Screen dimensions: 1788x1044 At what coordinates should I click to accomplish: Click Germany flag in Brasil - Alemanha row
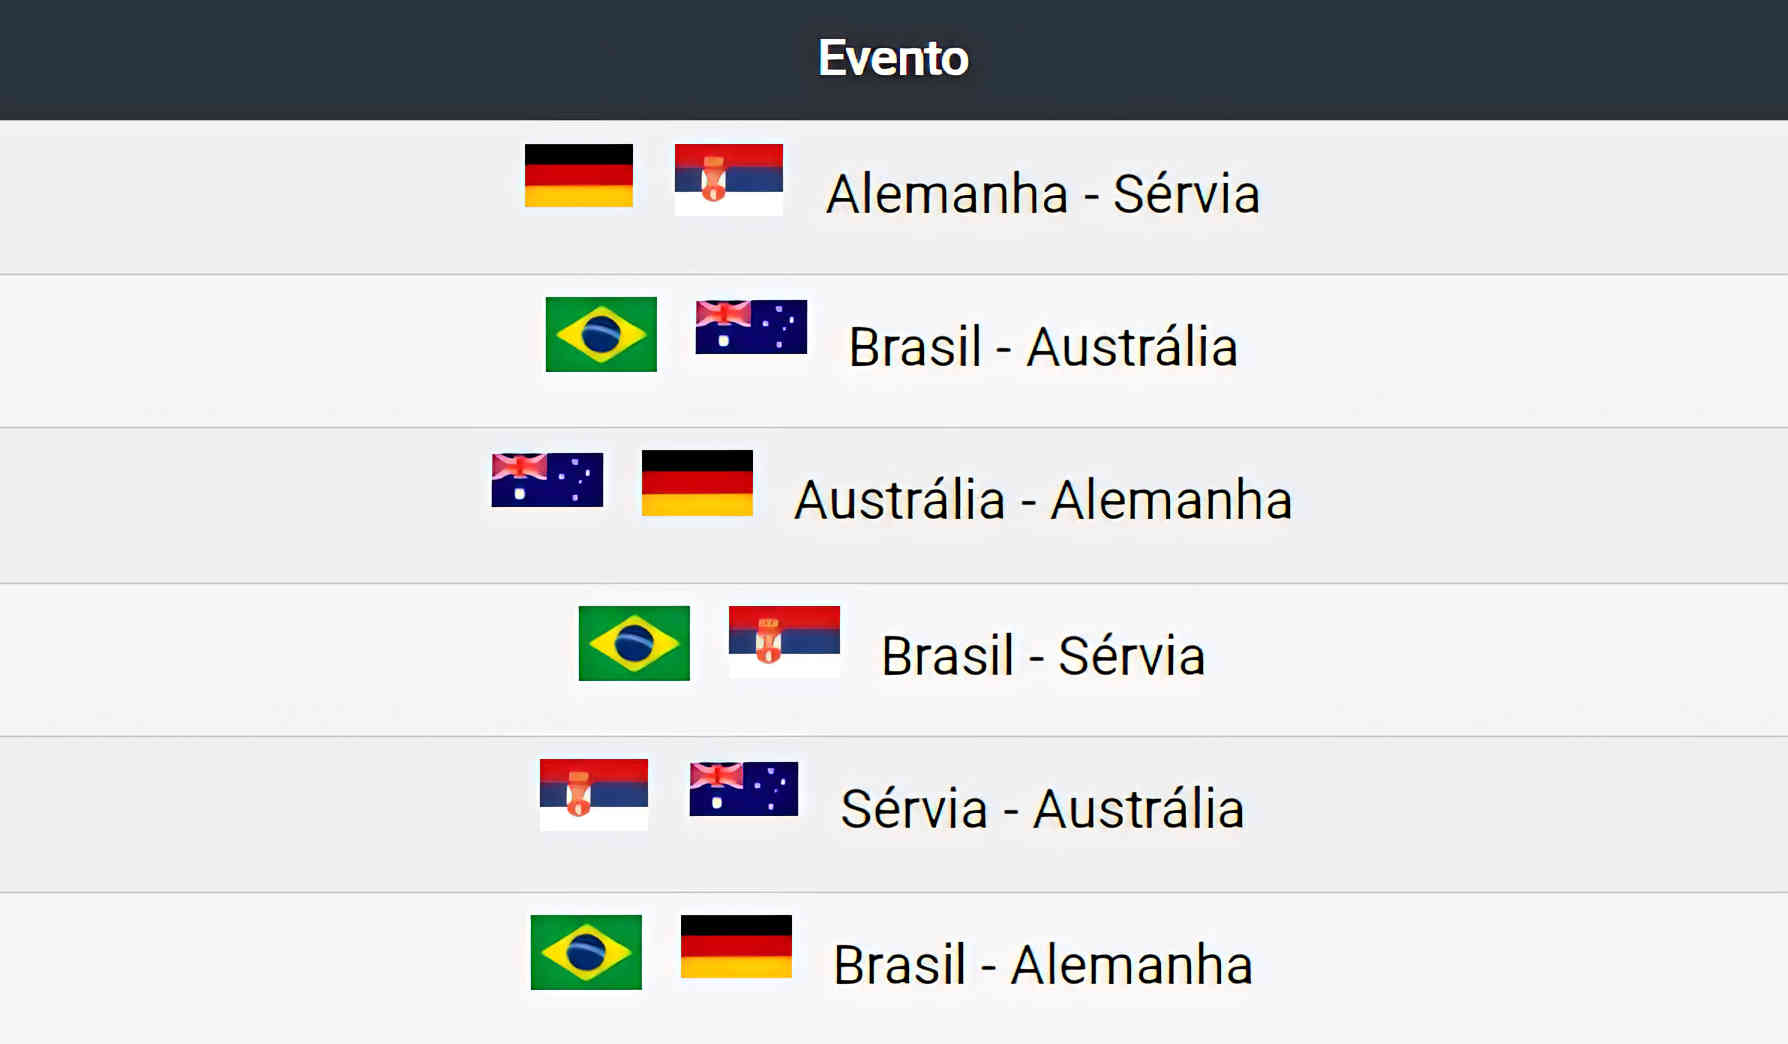tap(736, 946)
